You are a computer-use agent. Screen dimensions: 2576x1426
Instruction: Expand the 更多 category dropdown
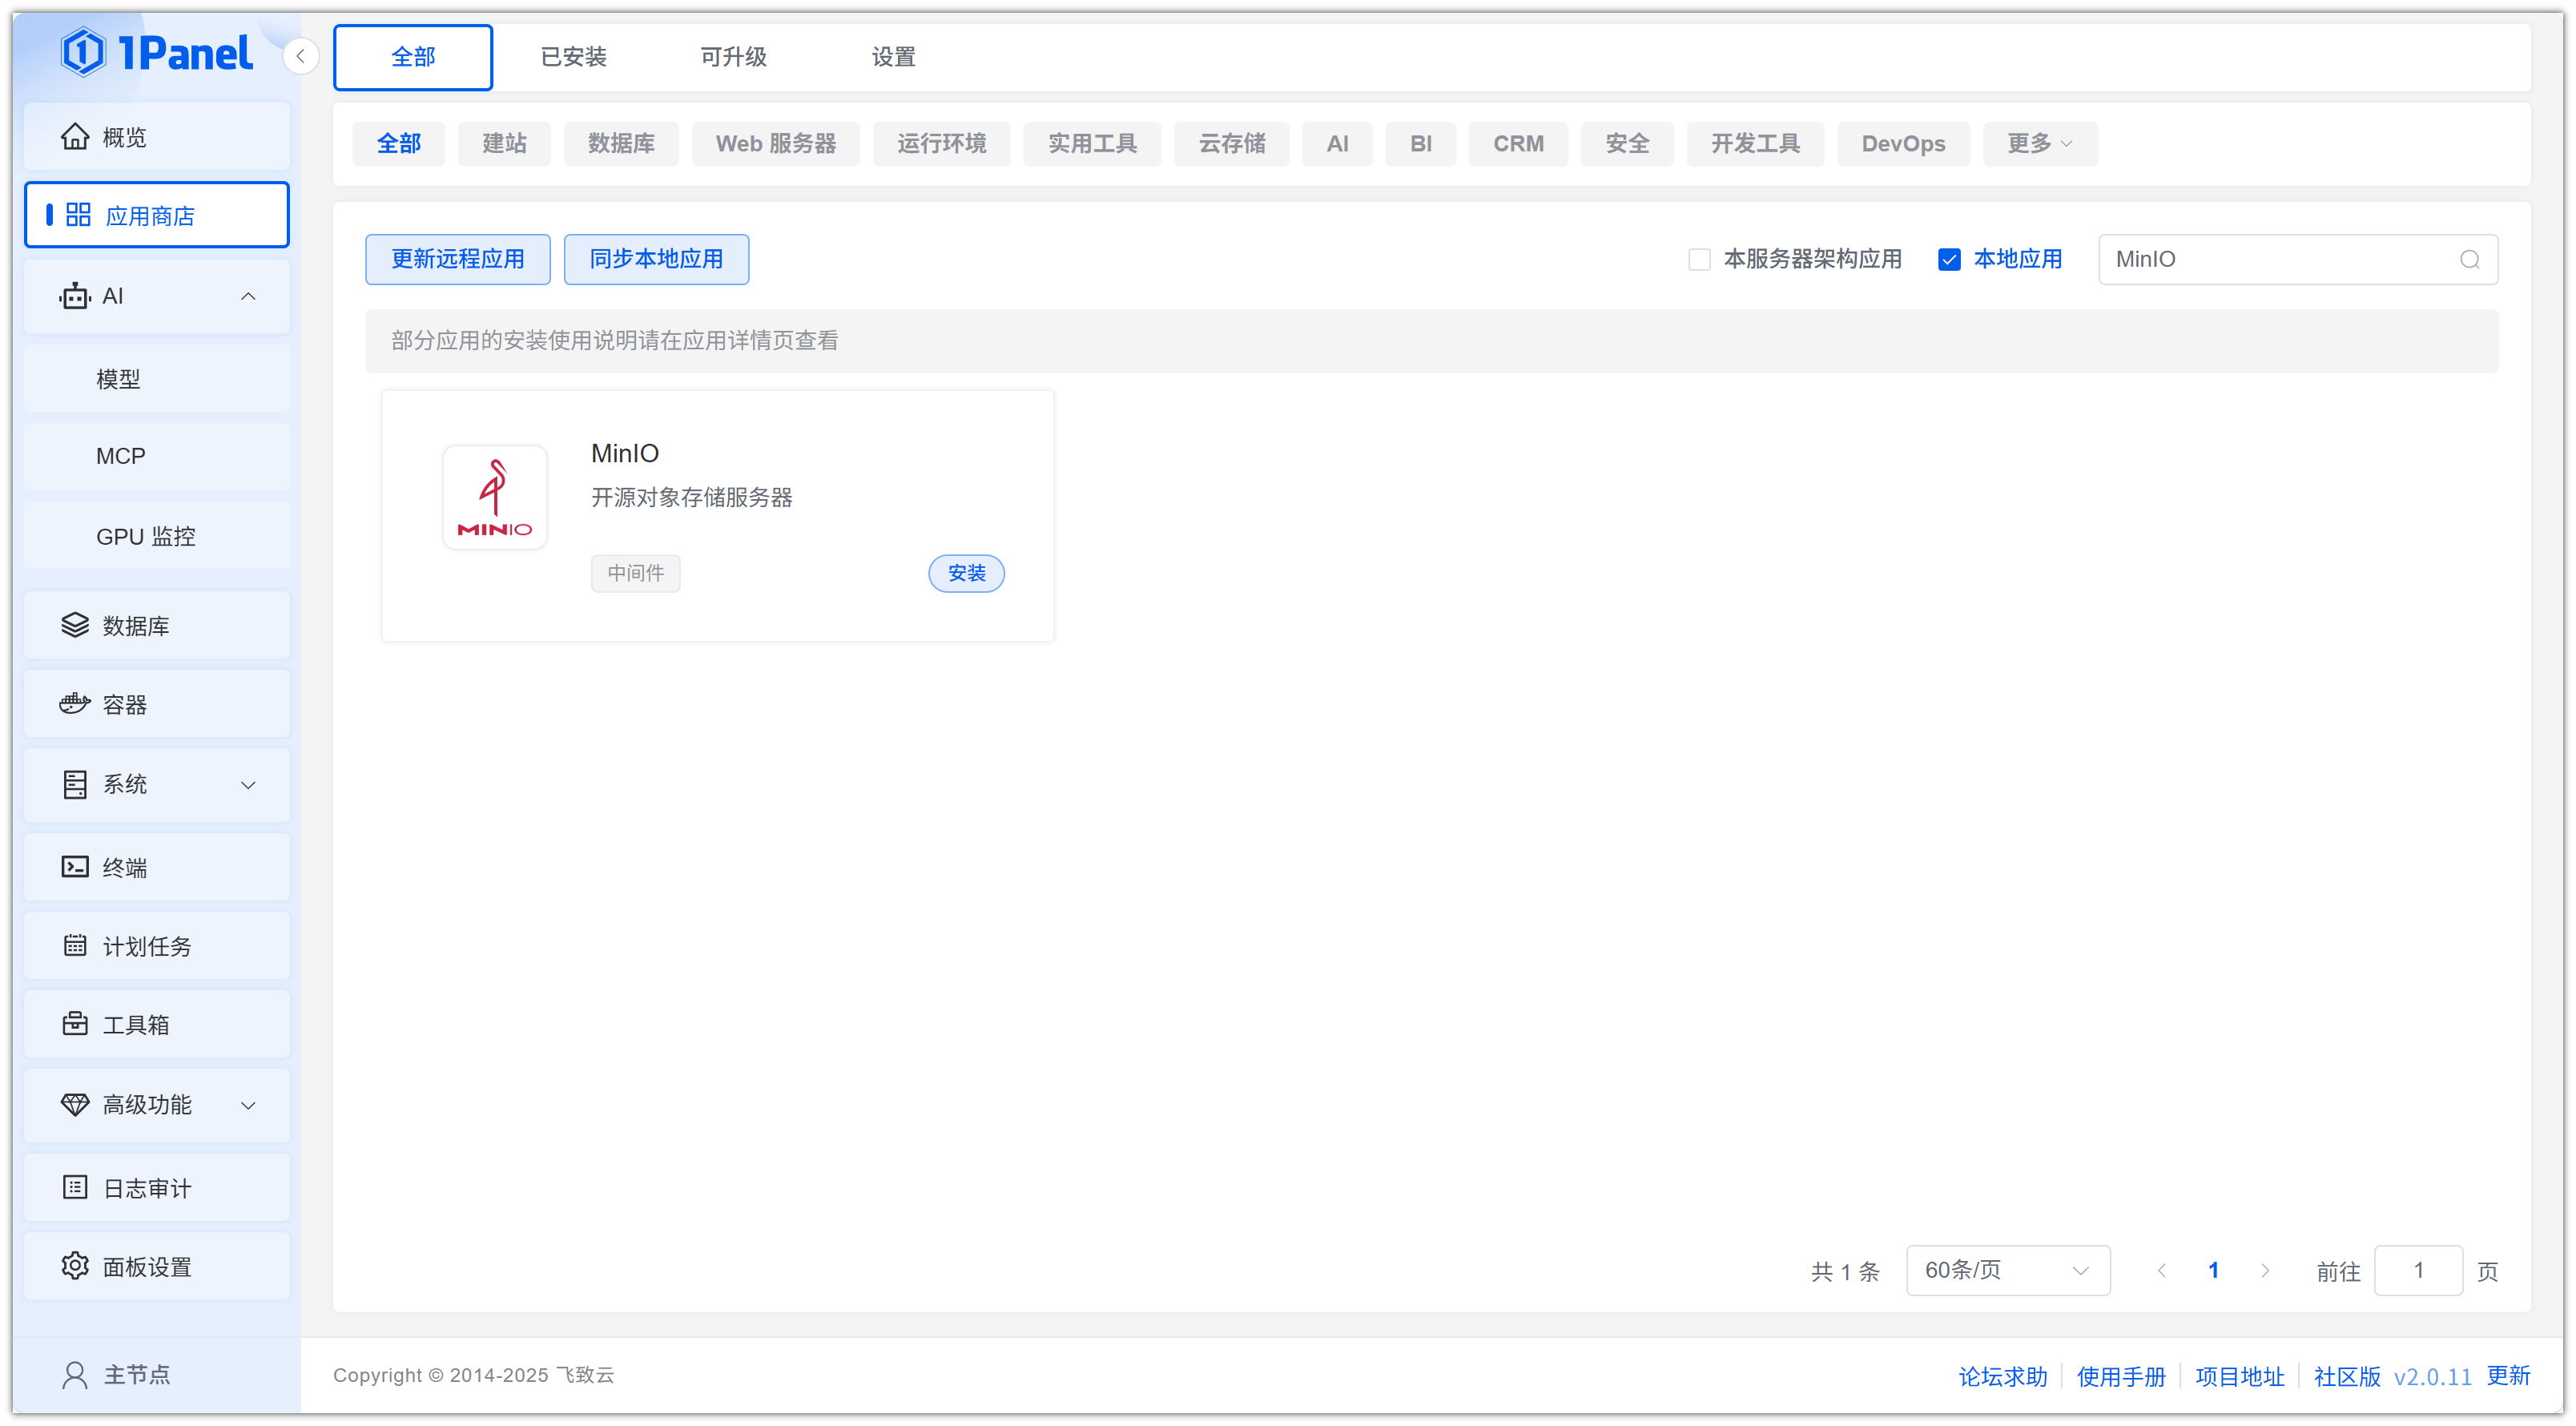click(x=2038, y=144)
